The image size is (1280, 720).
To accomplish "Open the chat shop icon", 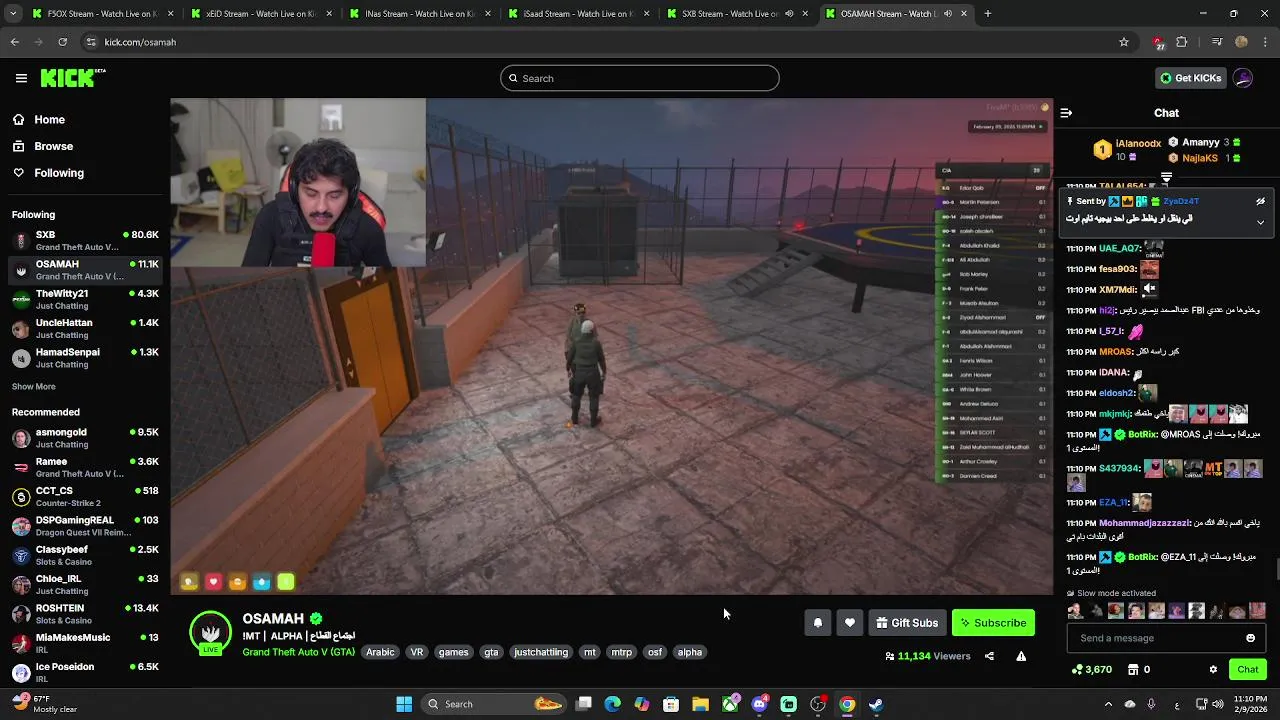I will (1133, 669).
